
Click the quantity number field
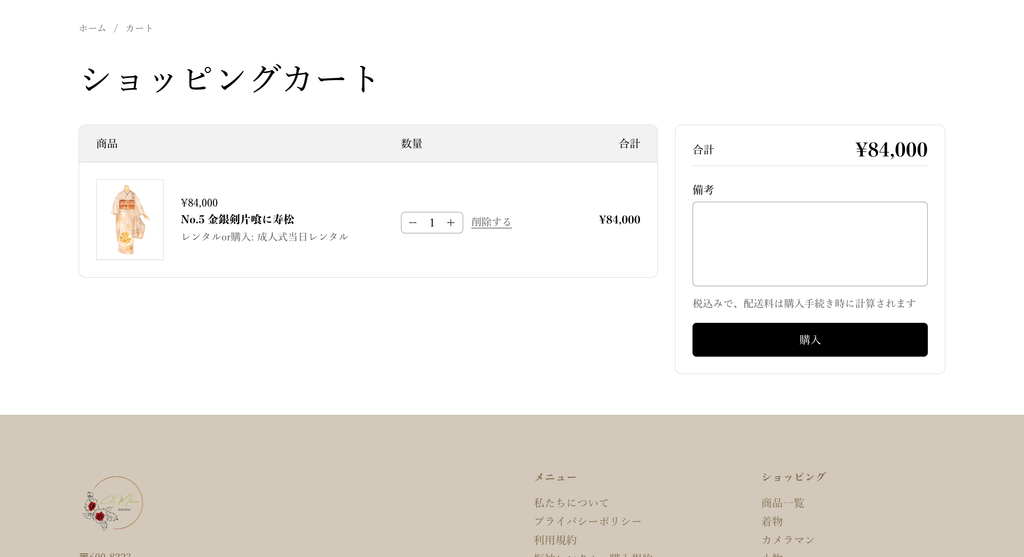pyautogui.click(x=432, y=223)
